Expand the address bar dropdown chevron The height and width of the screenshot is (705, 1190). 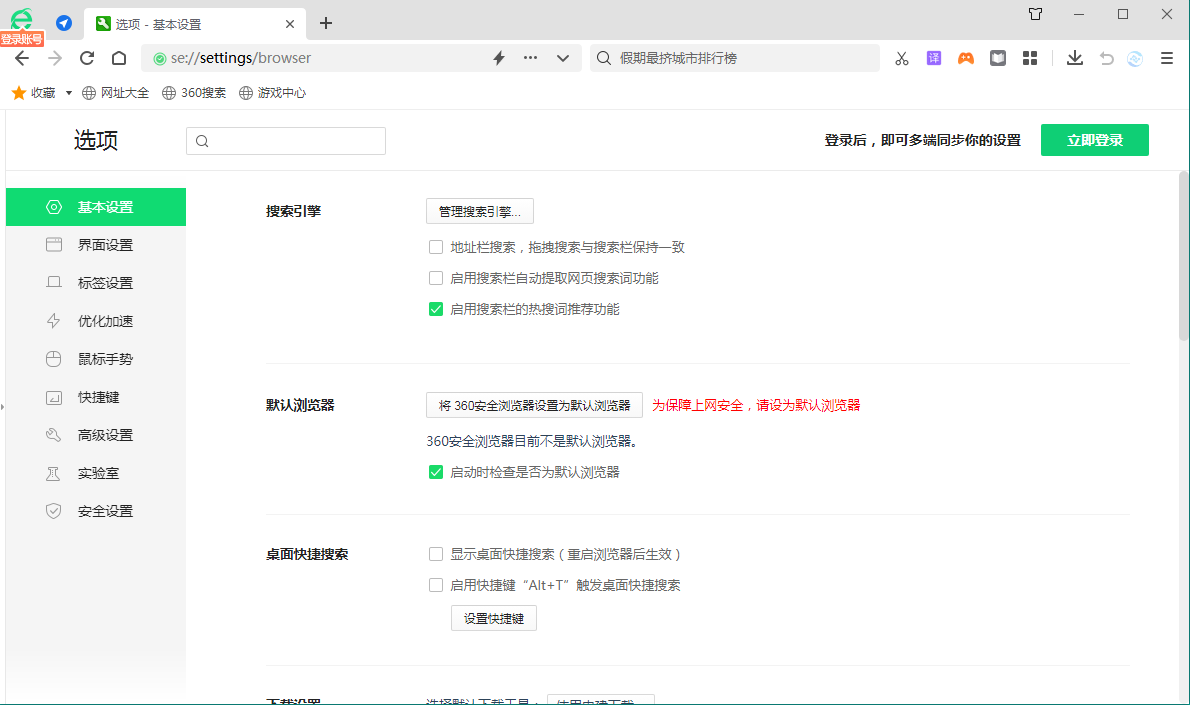(563, 58)
